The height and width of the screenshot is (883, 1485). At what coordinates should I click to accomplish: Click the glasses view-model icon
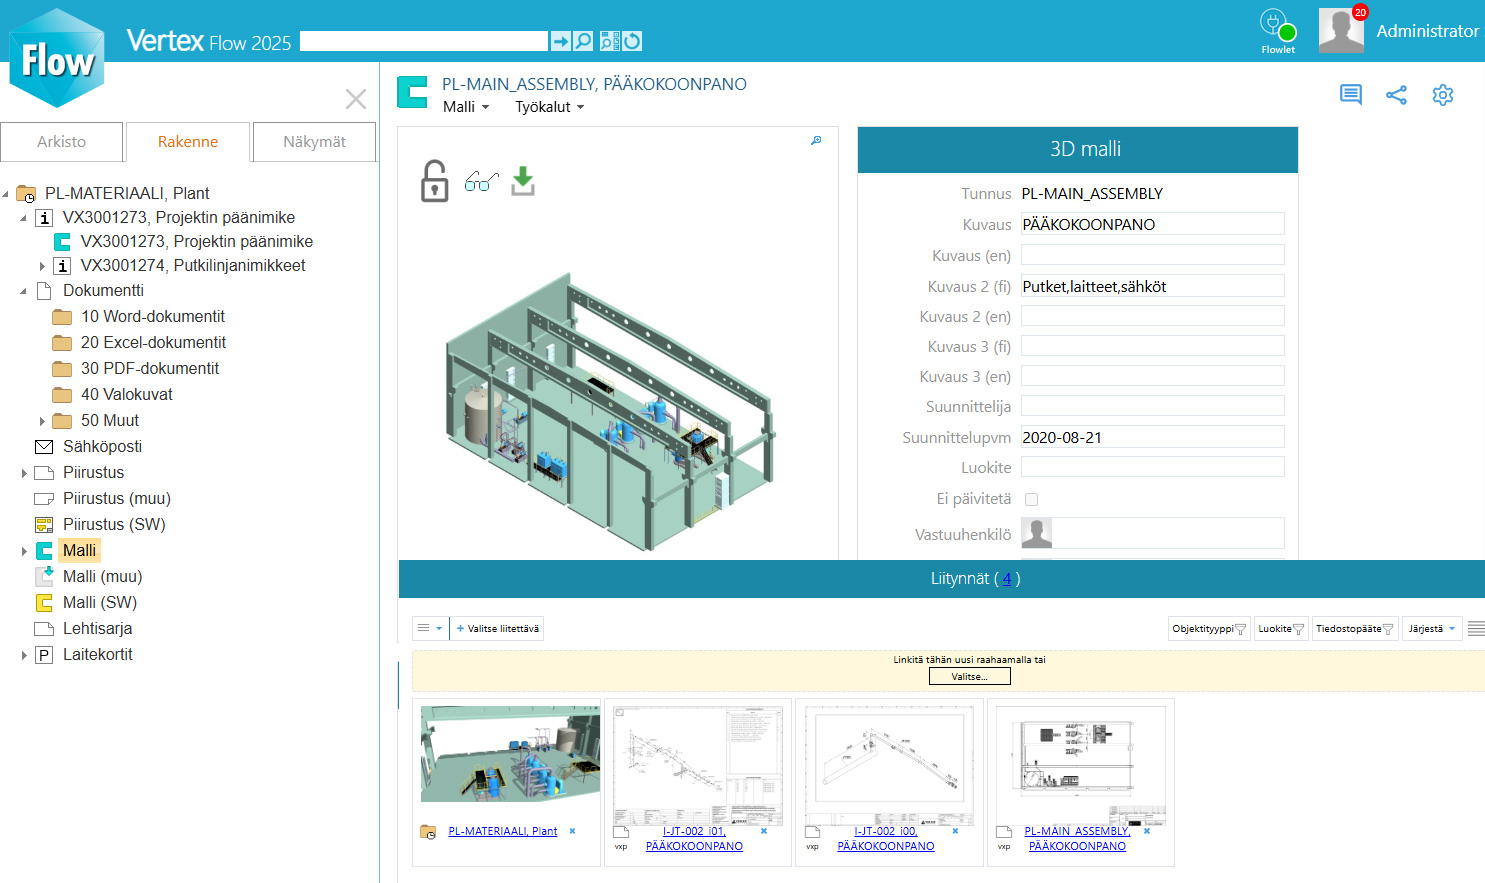pyautogui.click(x=481, y=181)
